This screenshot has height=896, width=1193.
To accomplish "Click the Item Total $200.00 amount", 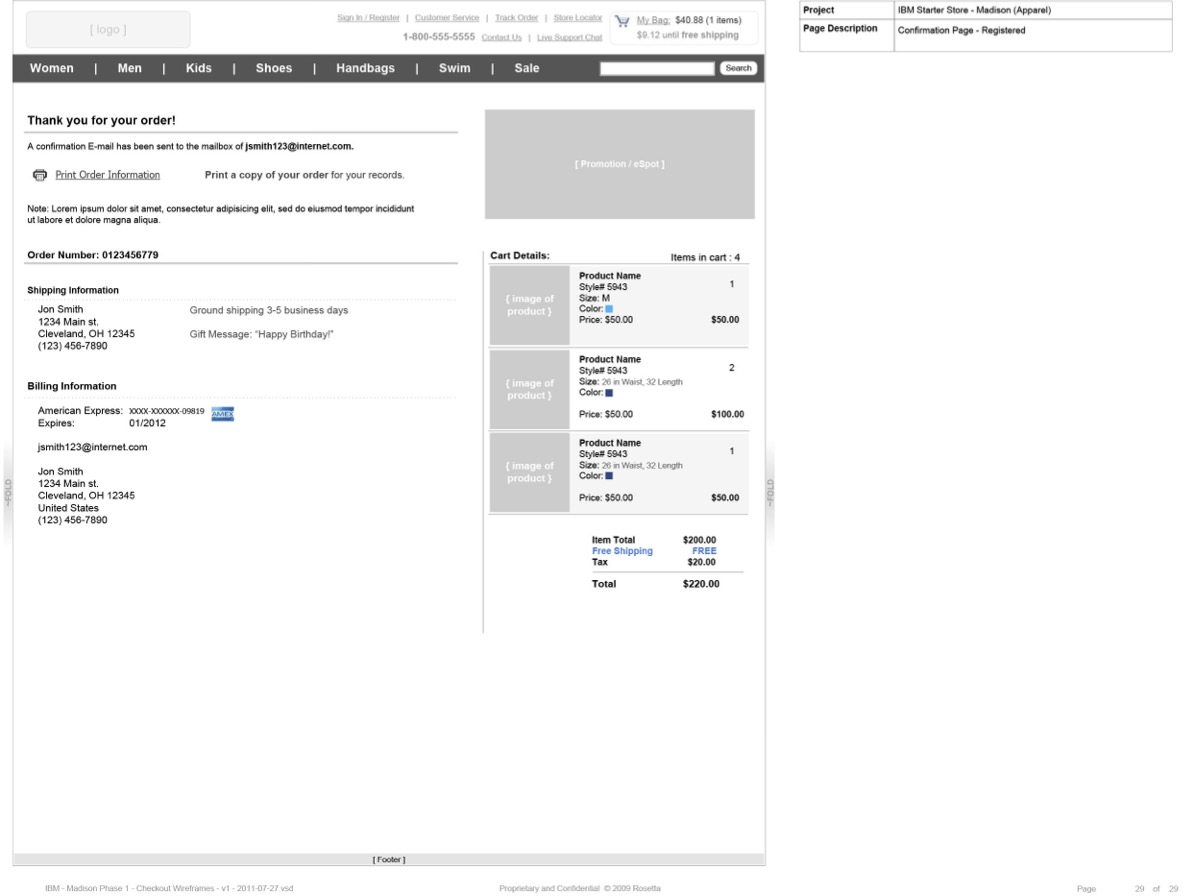I will click(699, 540).
